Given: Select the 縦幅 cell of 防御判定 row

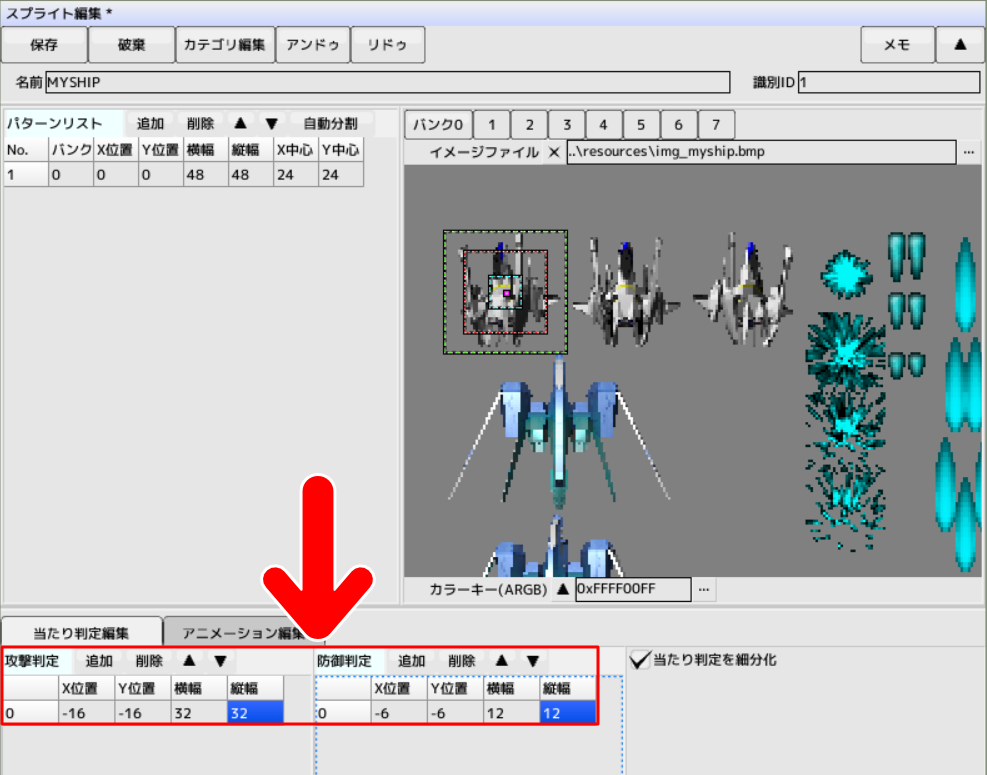Looking at the screenshot, I should [567, 713].
